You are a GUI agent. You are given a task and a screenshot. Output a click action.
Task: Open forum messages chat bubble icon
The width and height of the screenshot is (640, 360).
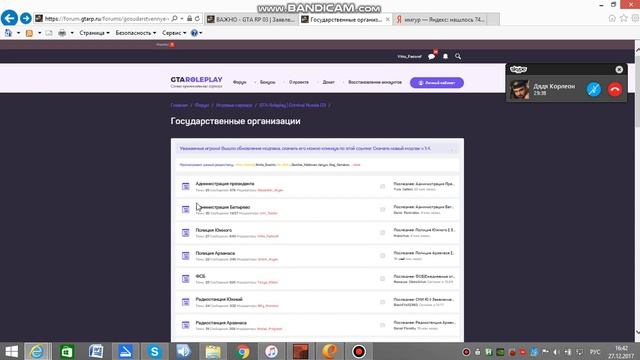(x=431, y=56)
